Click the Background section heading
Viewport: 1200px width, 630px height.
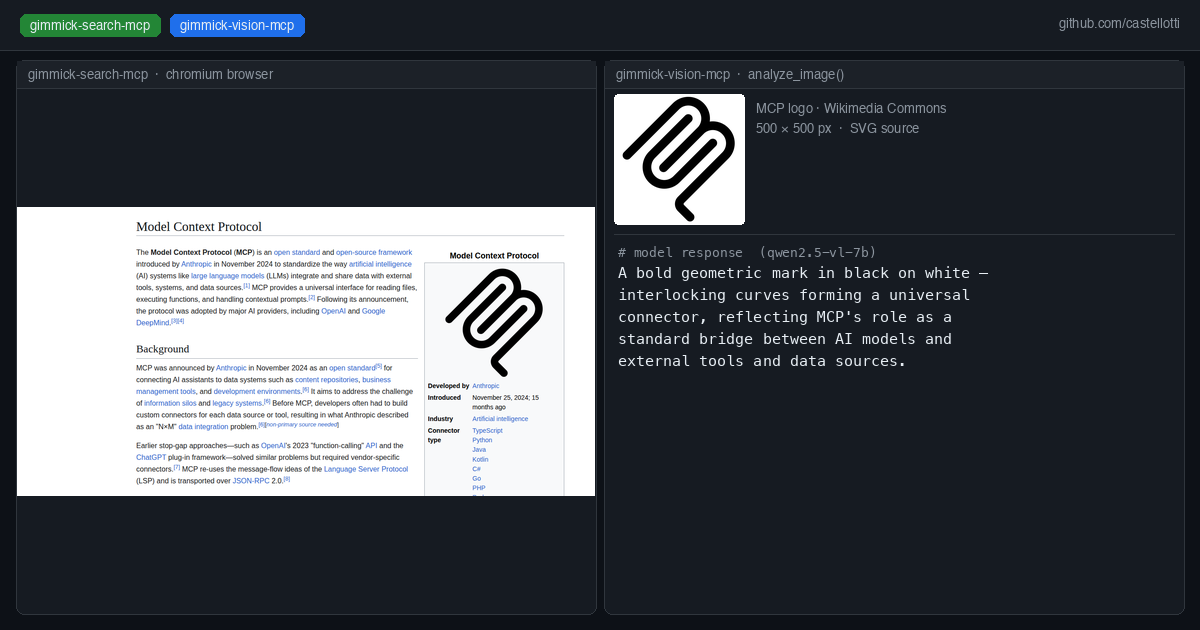[x=162, y=349]
